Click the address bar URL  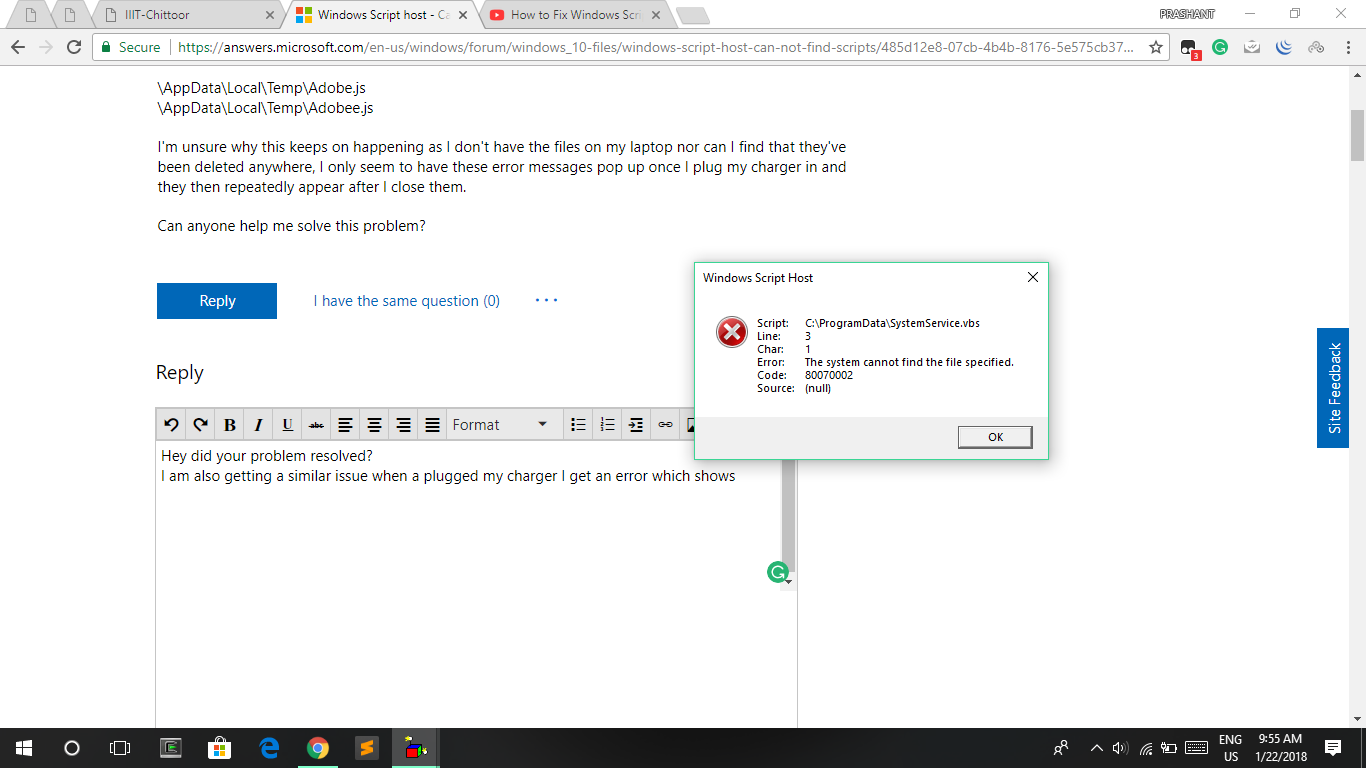(655, 47)
